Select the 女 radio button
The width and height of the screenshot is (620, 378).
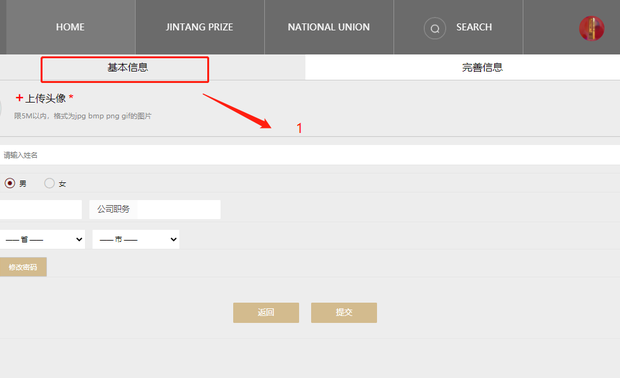pyautogui.click(x=49, y=183)
